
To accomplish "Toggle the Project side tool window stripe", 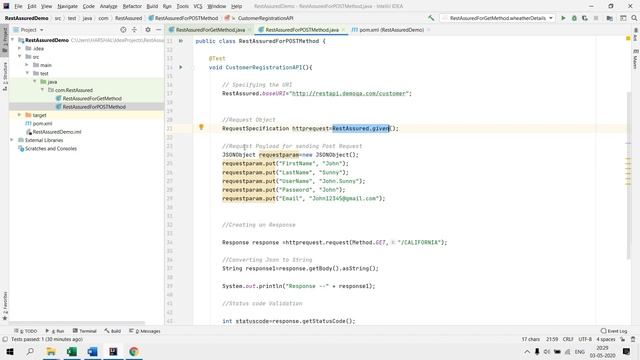I will [5, 39].
